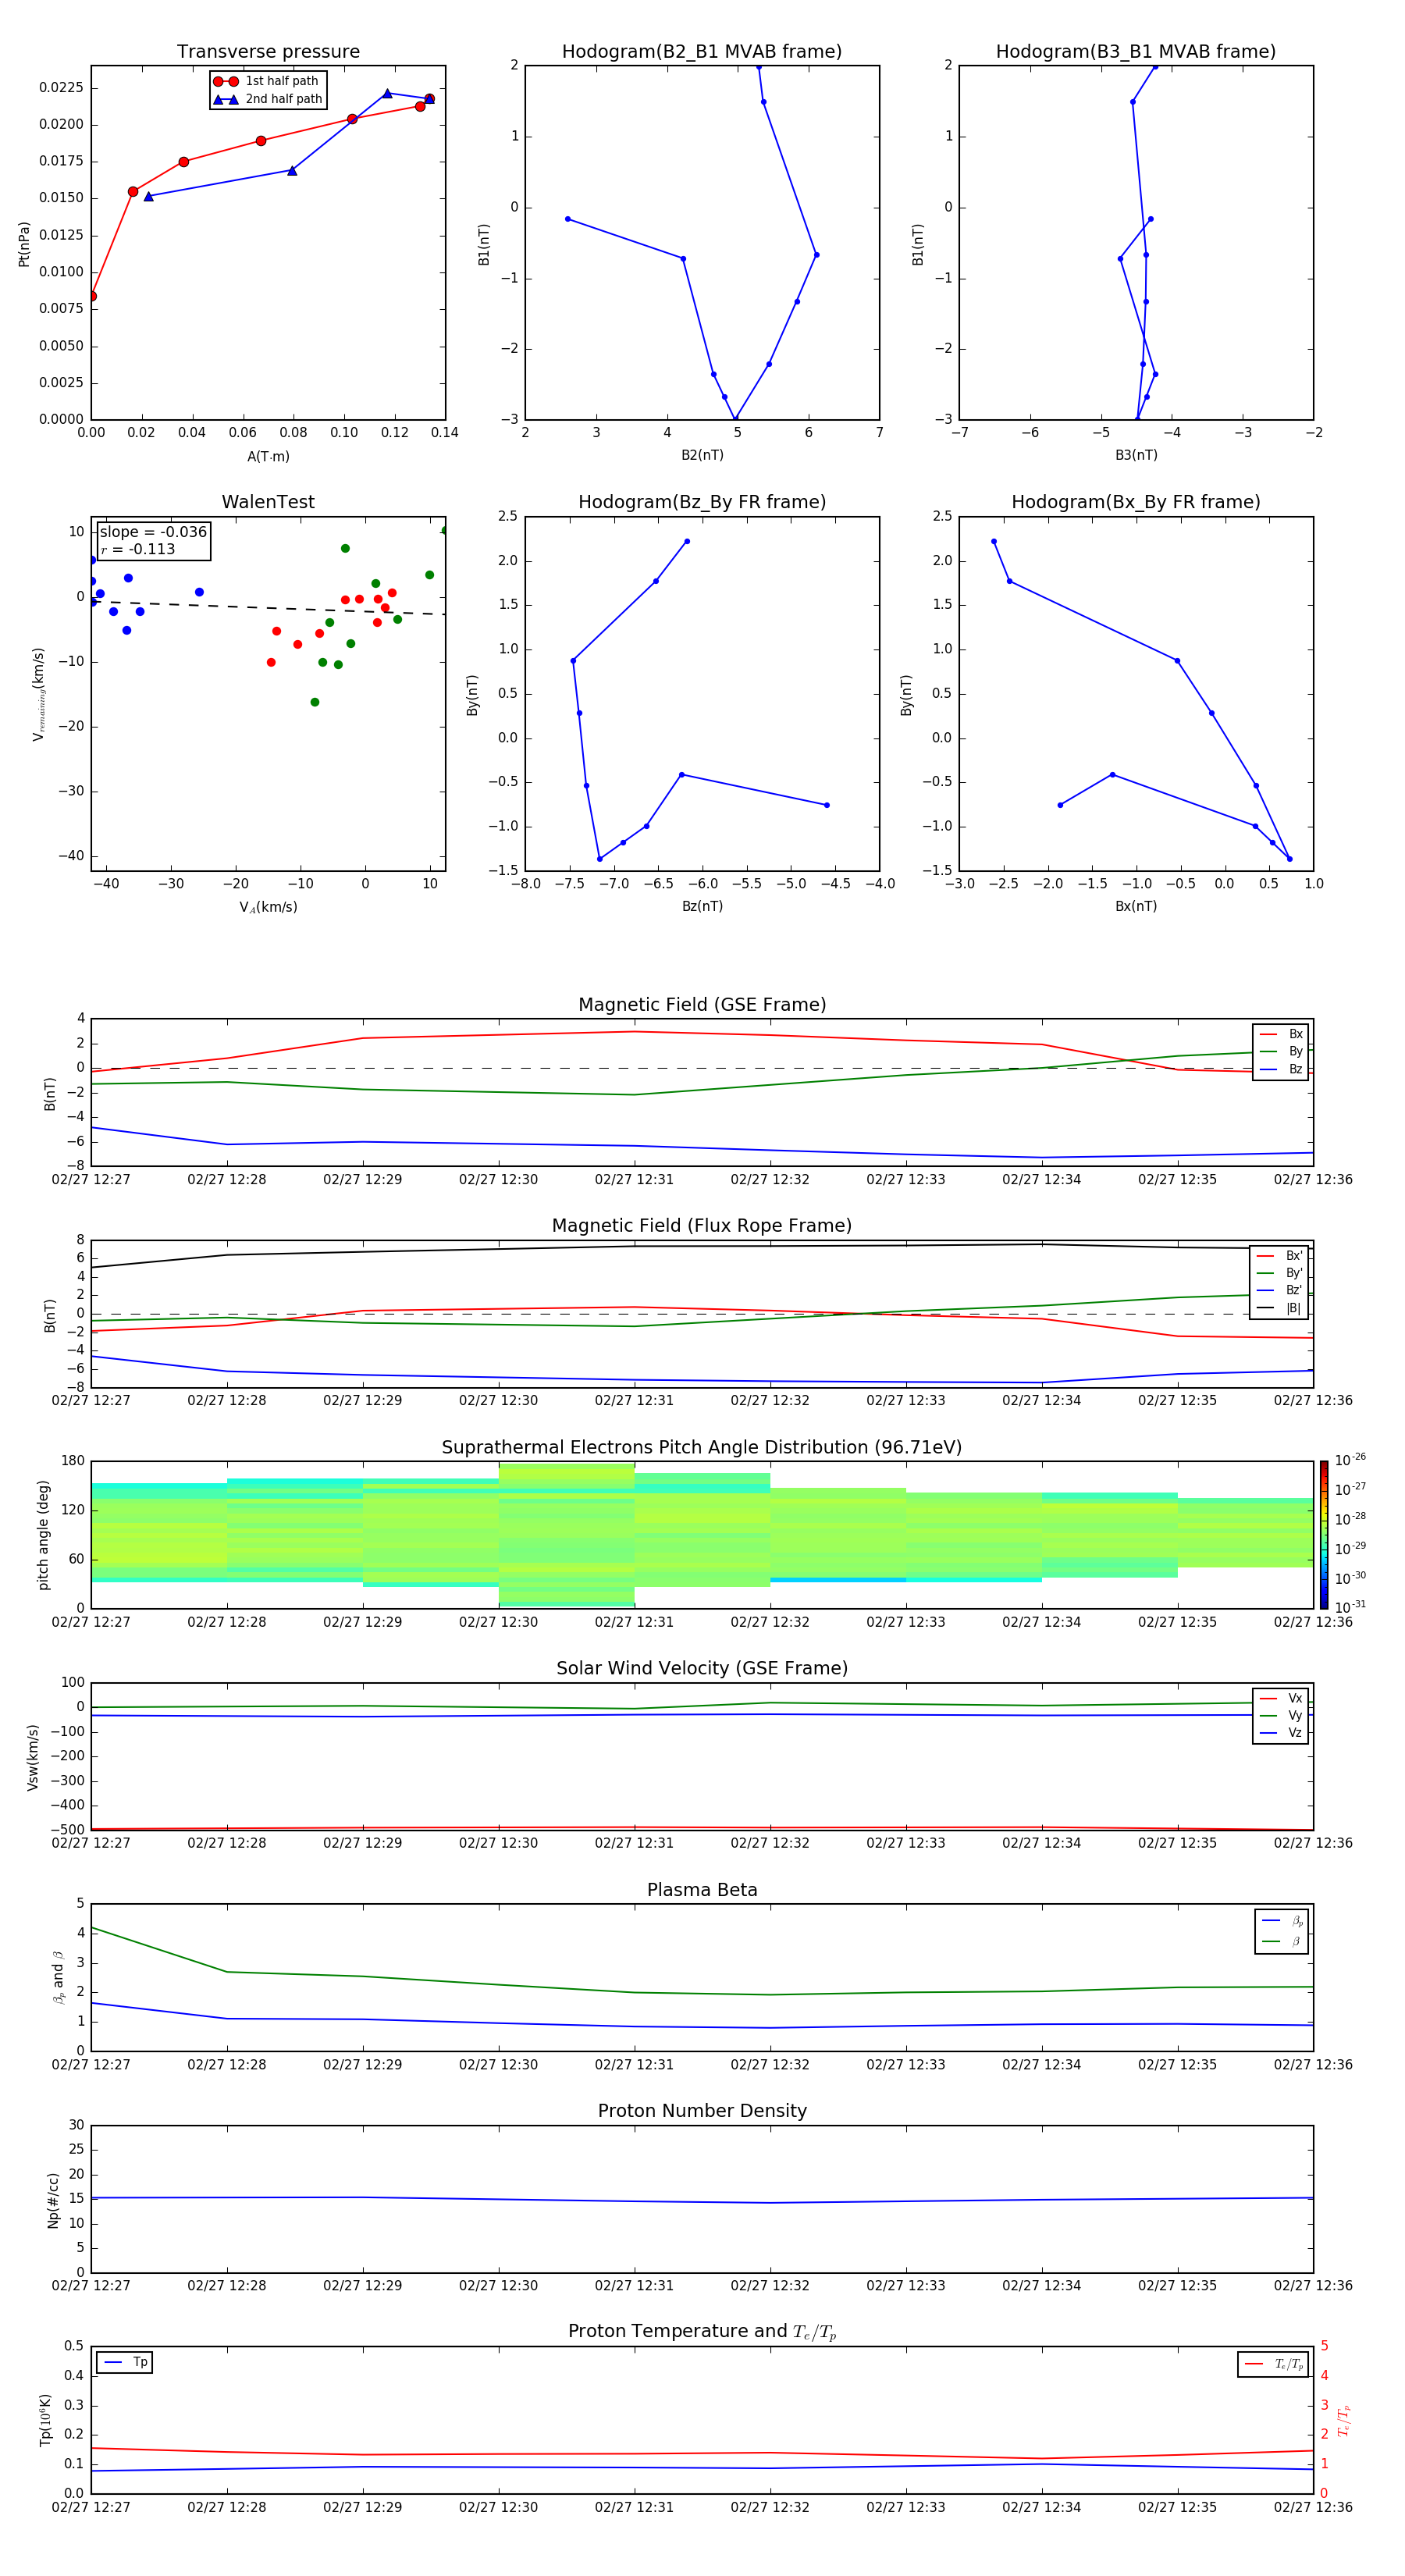The image size is (1405, 2576).
Task: Click the '2nd half path' legend entry
Action: (x=267, y=99)
